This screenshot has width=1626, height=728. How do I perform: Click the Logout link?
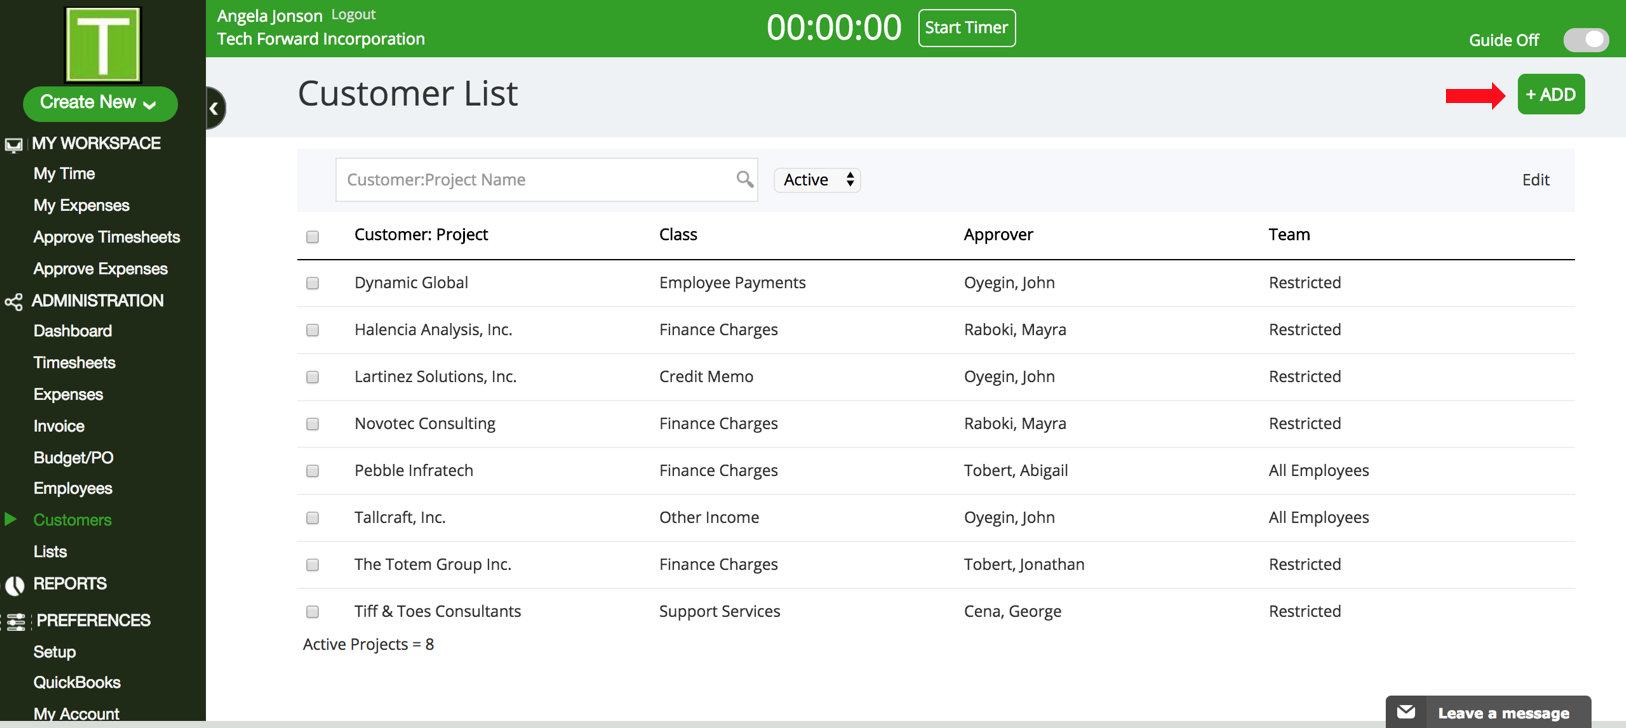click(x=353, y=15)
